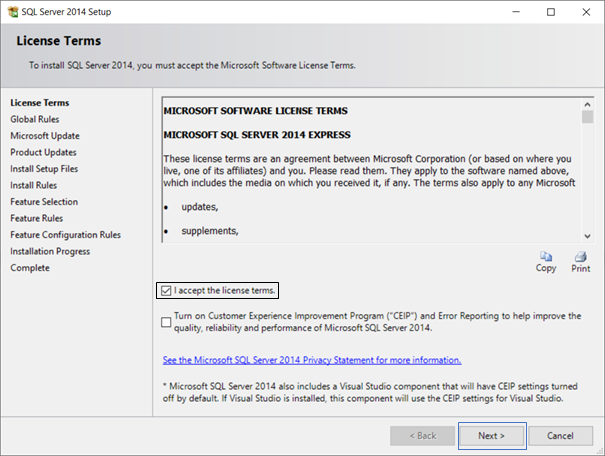The image size is (605, 456).
Task: Select Microsoft Update step in sidebar
Action: click(x=45, y=136)
